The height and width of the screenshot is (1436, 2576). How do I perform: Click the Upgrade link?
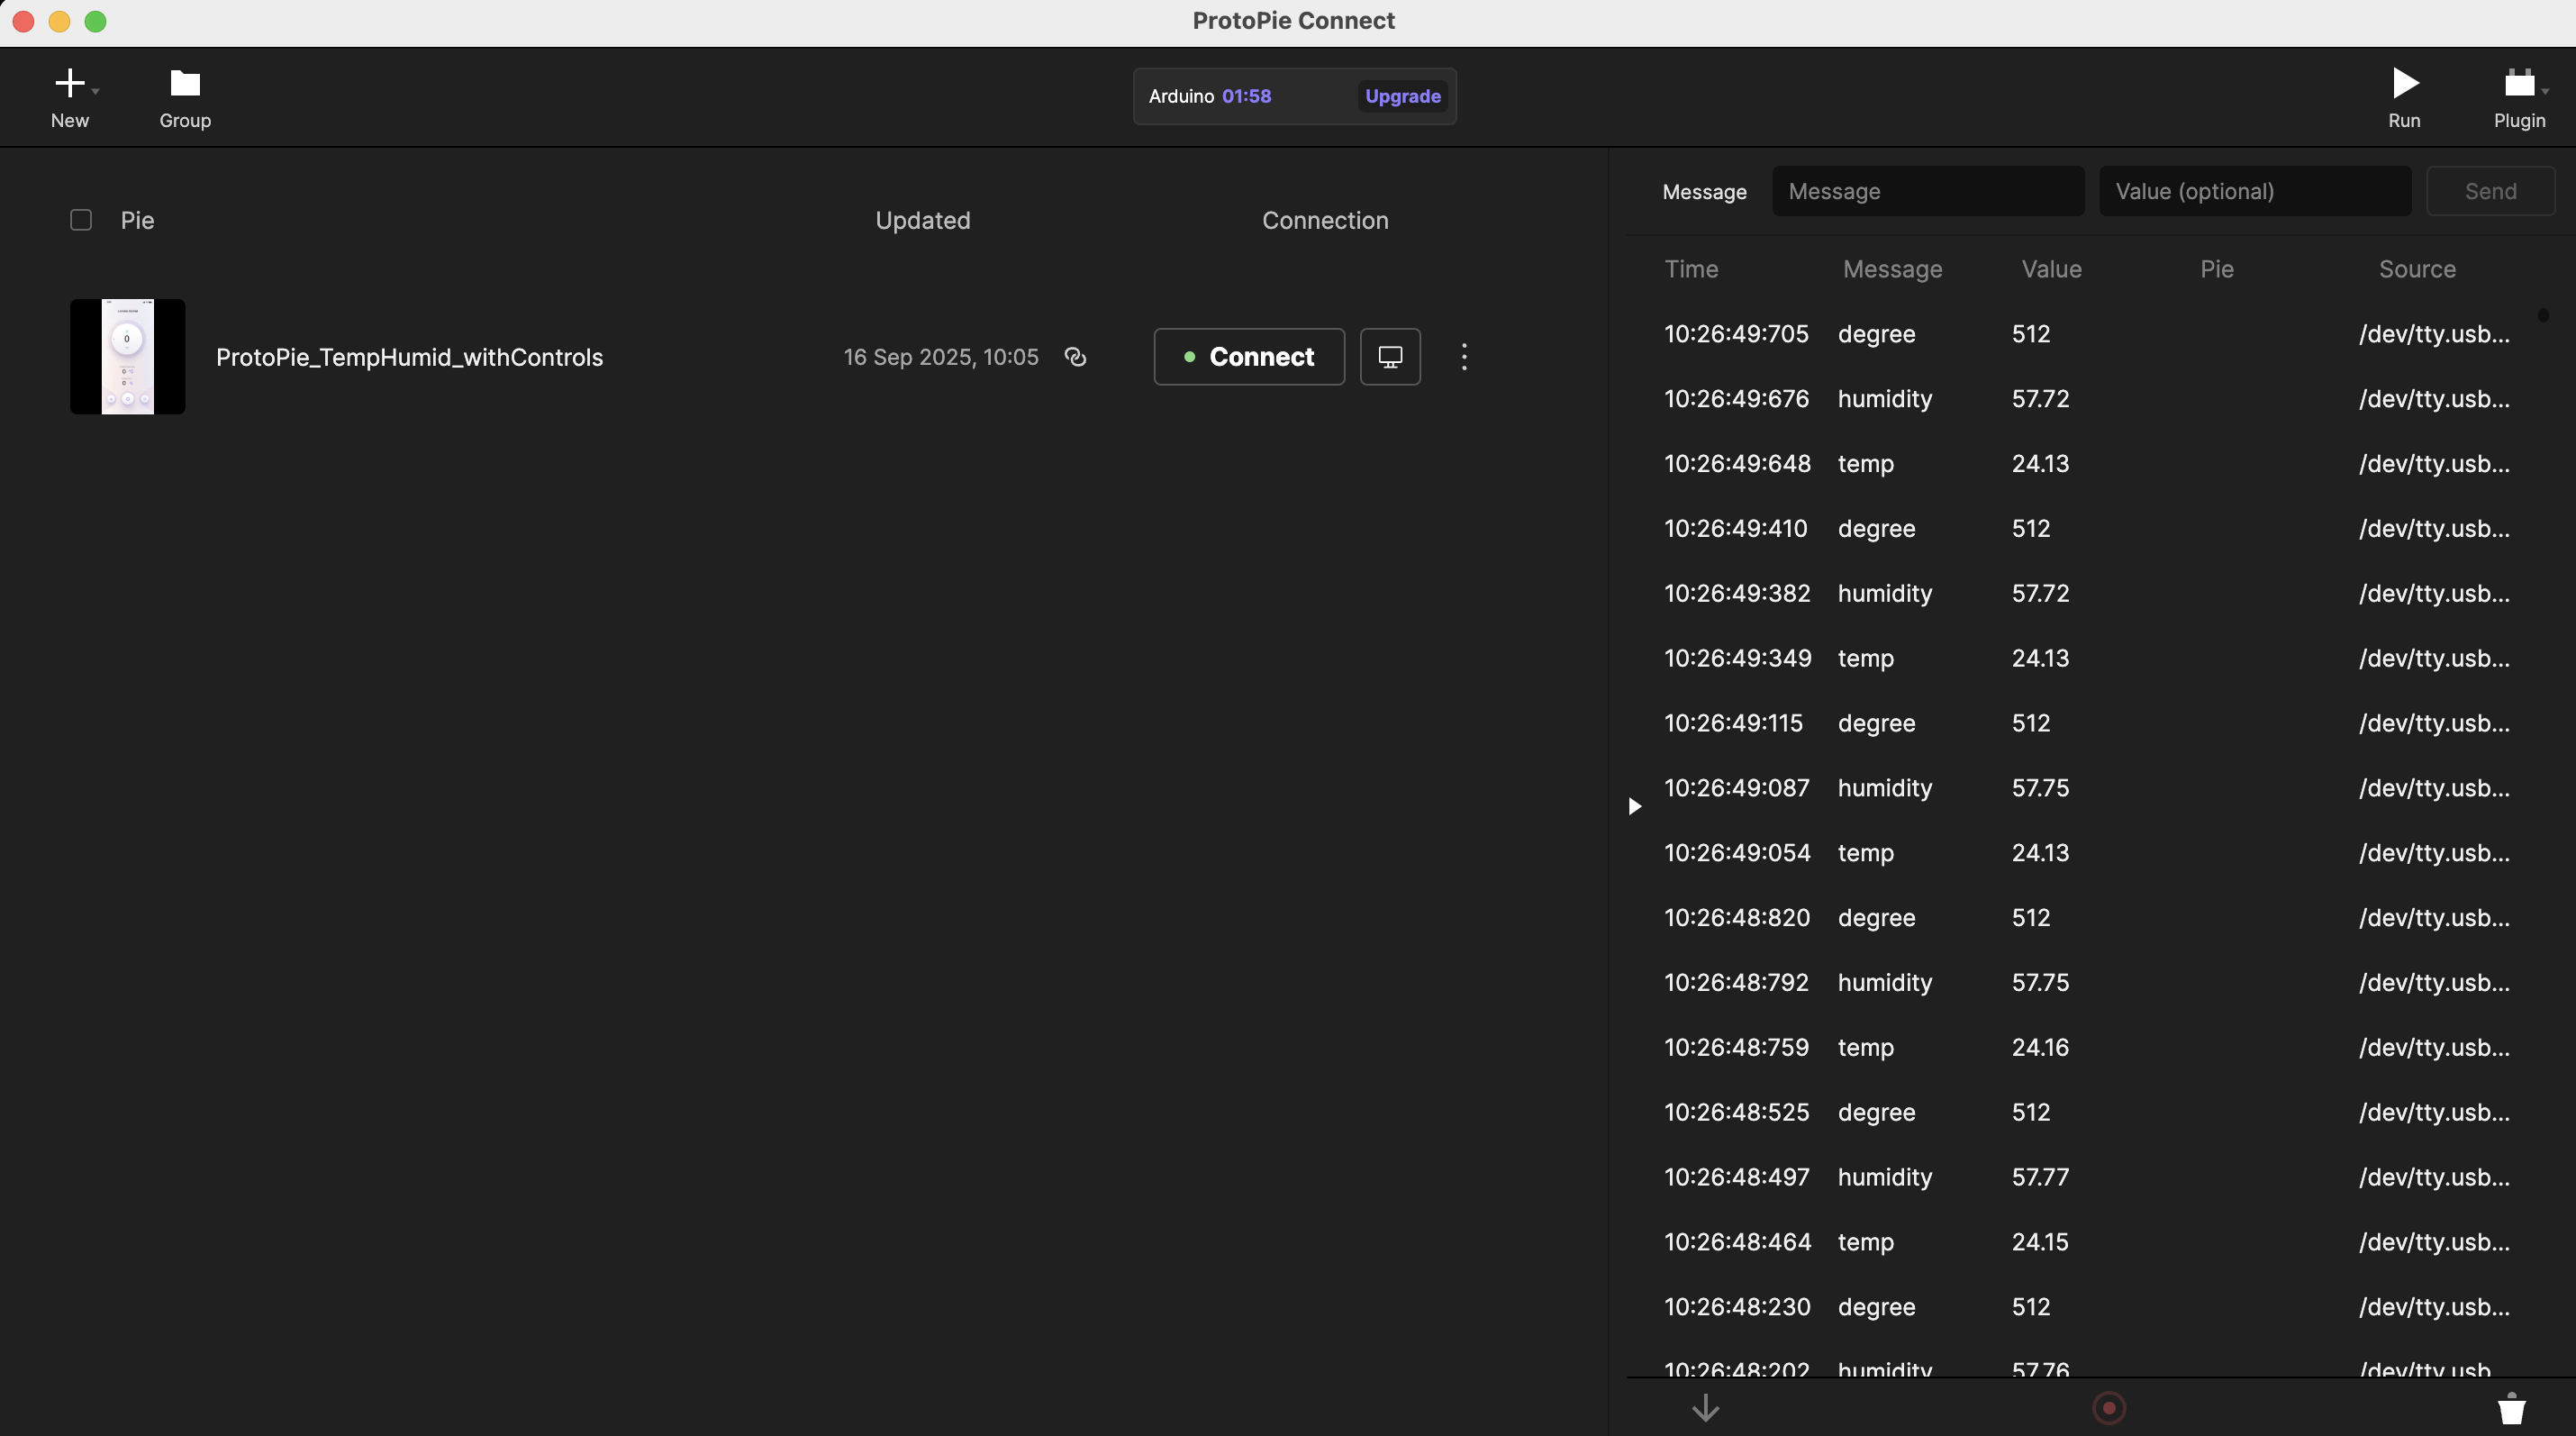point(1402,96)
